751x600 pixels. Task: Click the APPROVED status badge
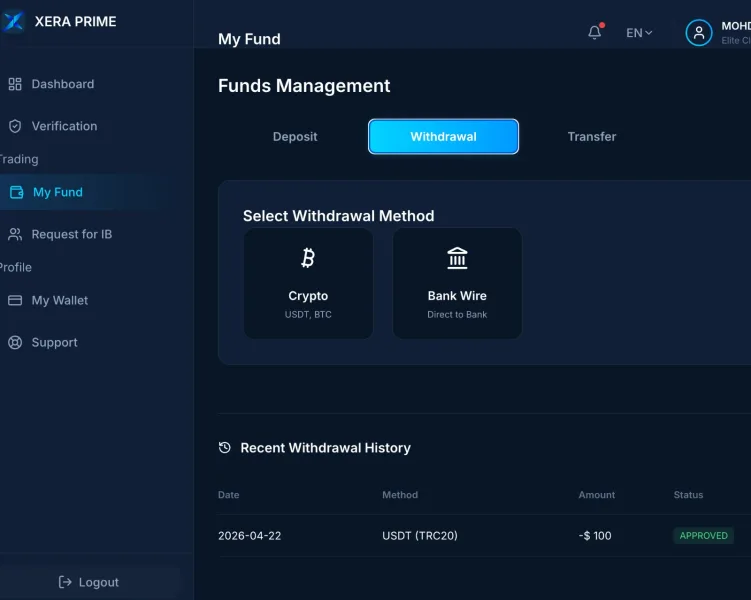click(x=703, y=536)
